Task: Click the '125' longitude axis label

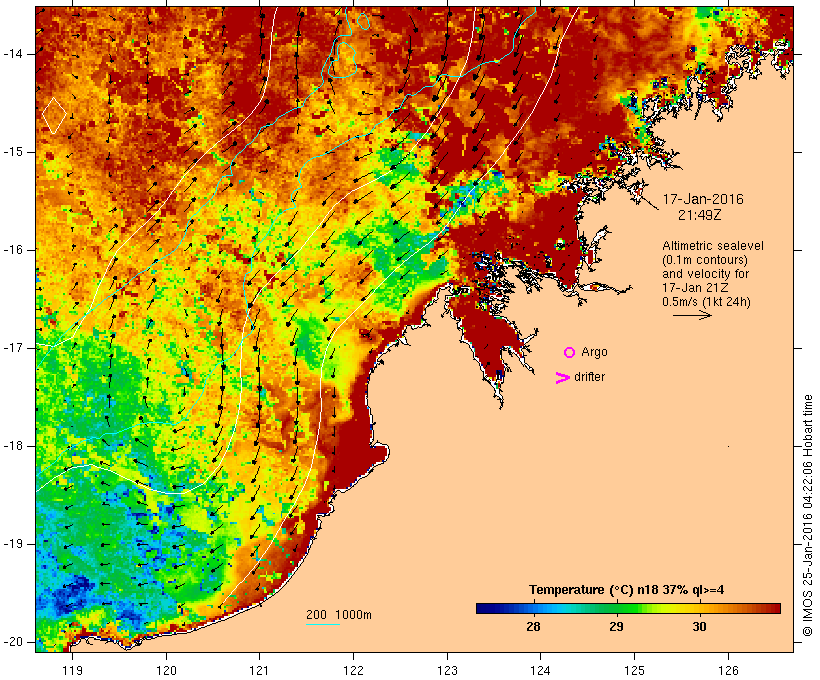Action: pos(634,670)
